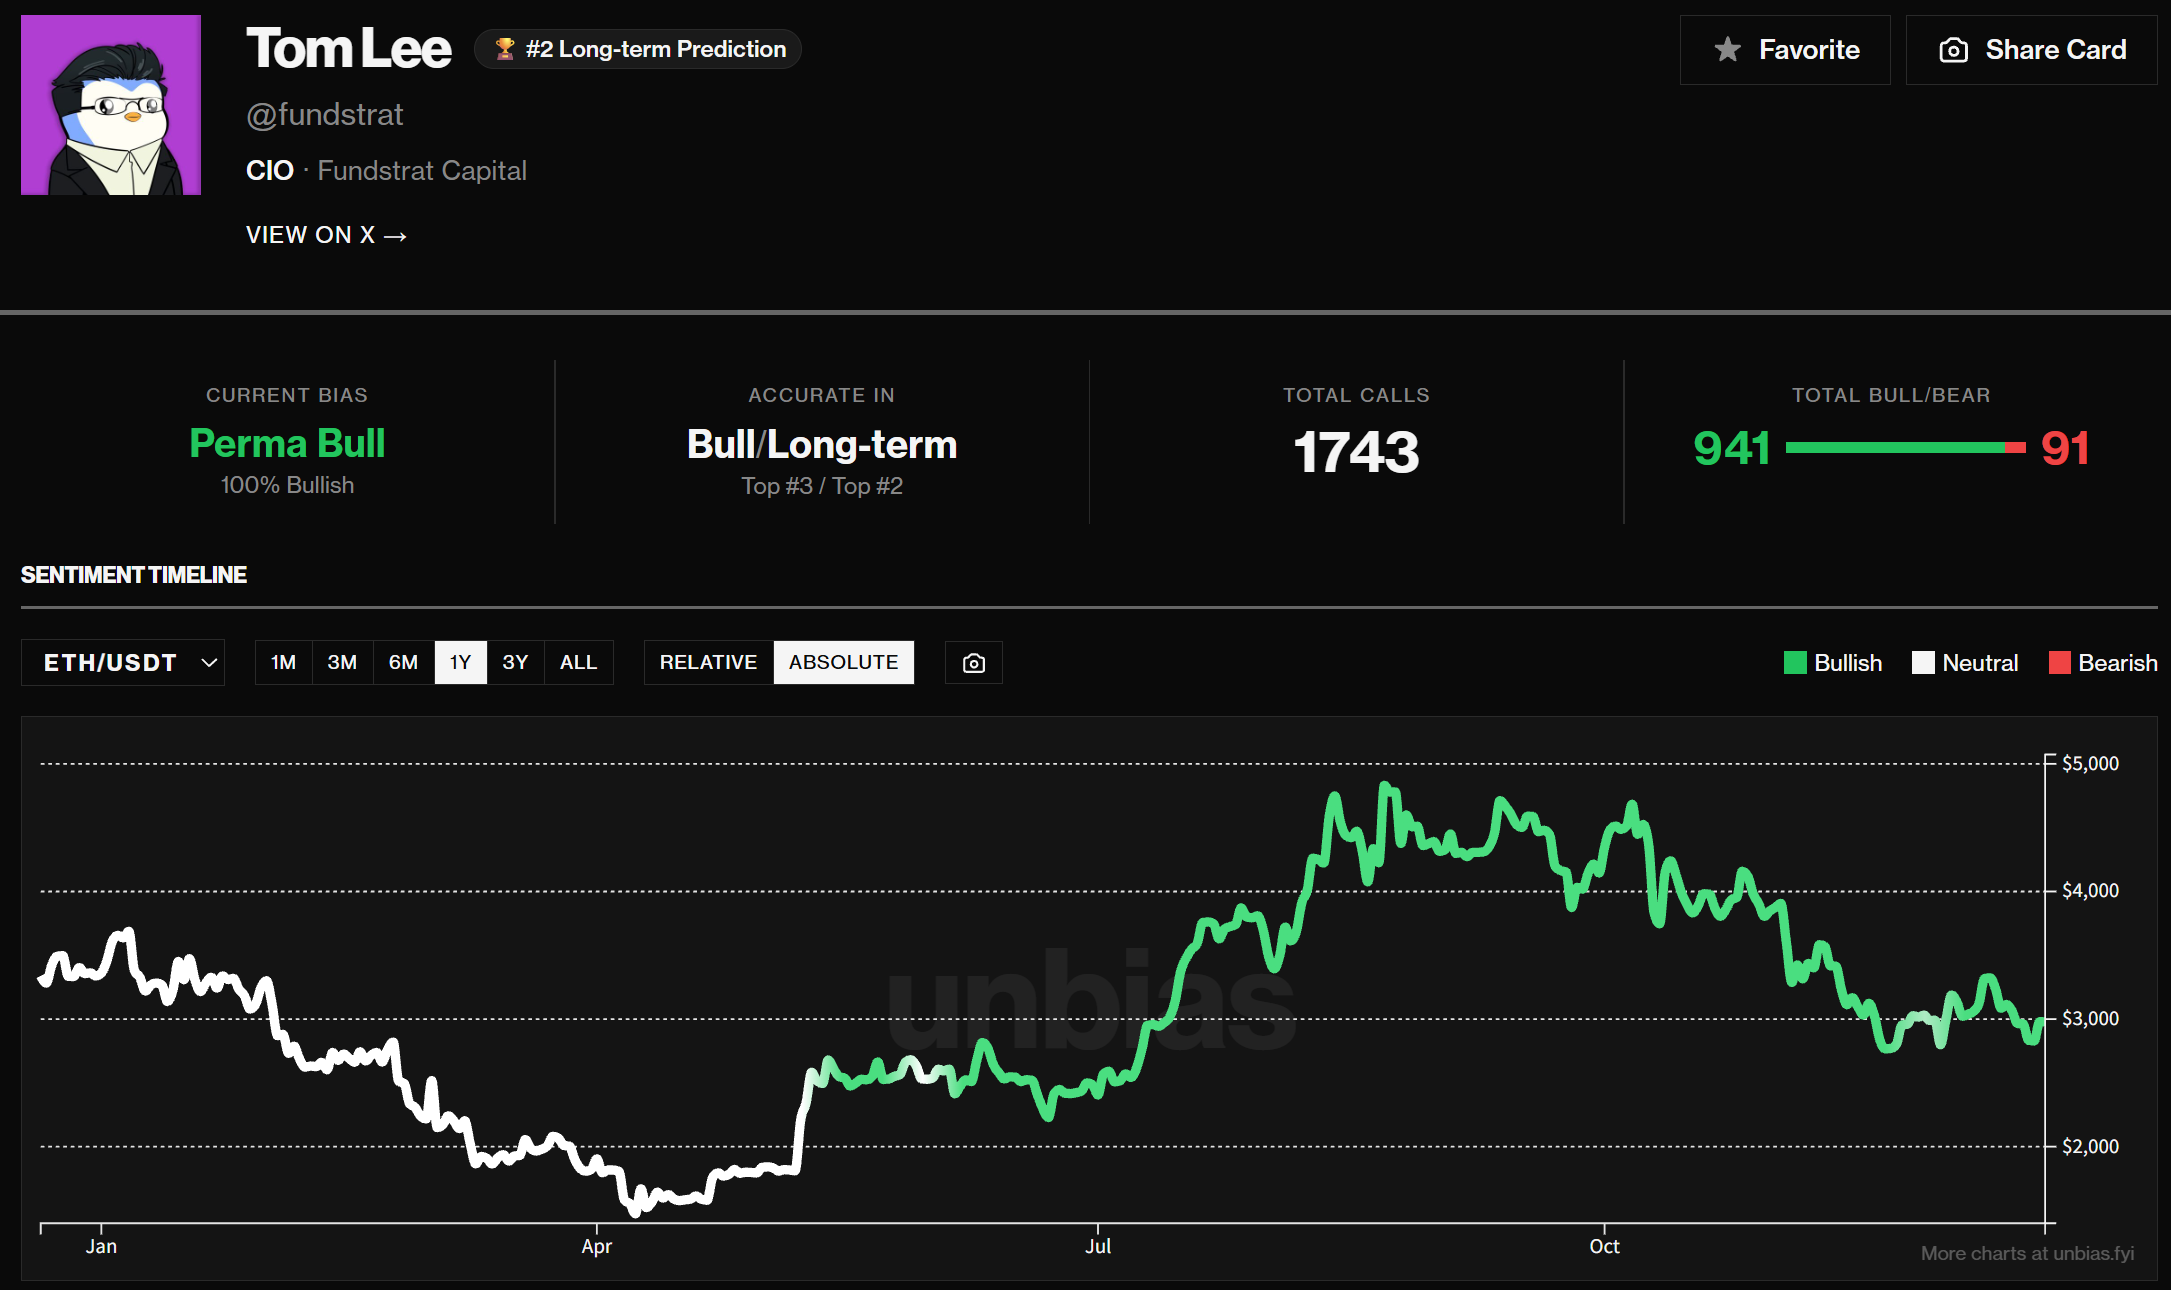
Task: Click the white Neutral legend square
Action: [1923, 663]
